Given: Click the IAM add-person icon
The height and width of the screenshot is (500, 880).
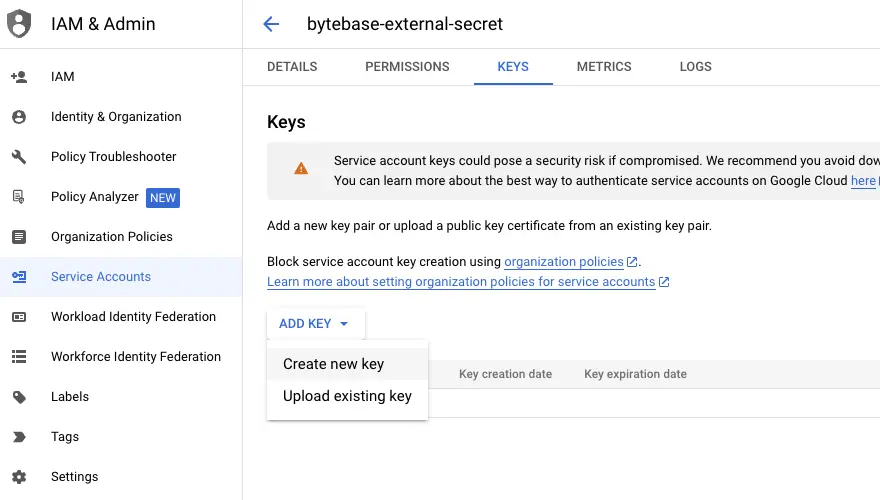Looking at the screenshot, I should (19, 77).
